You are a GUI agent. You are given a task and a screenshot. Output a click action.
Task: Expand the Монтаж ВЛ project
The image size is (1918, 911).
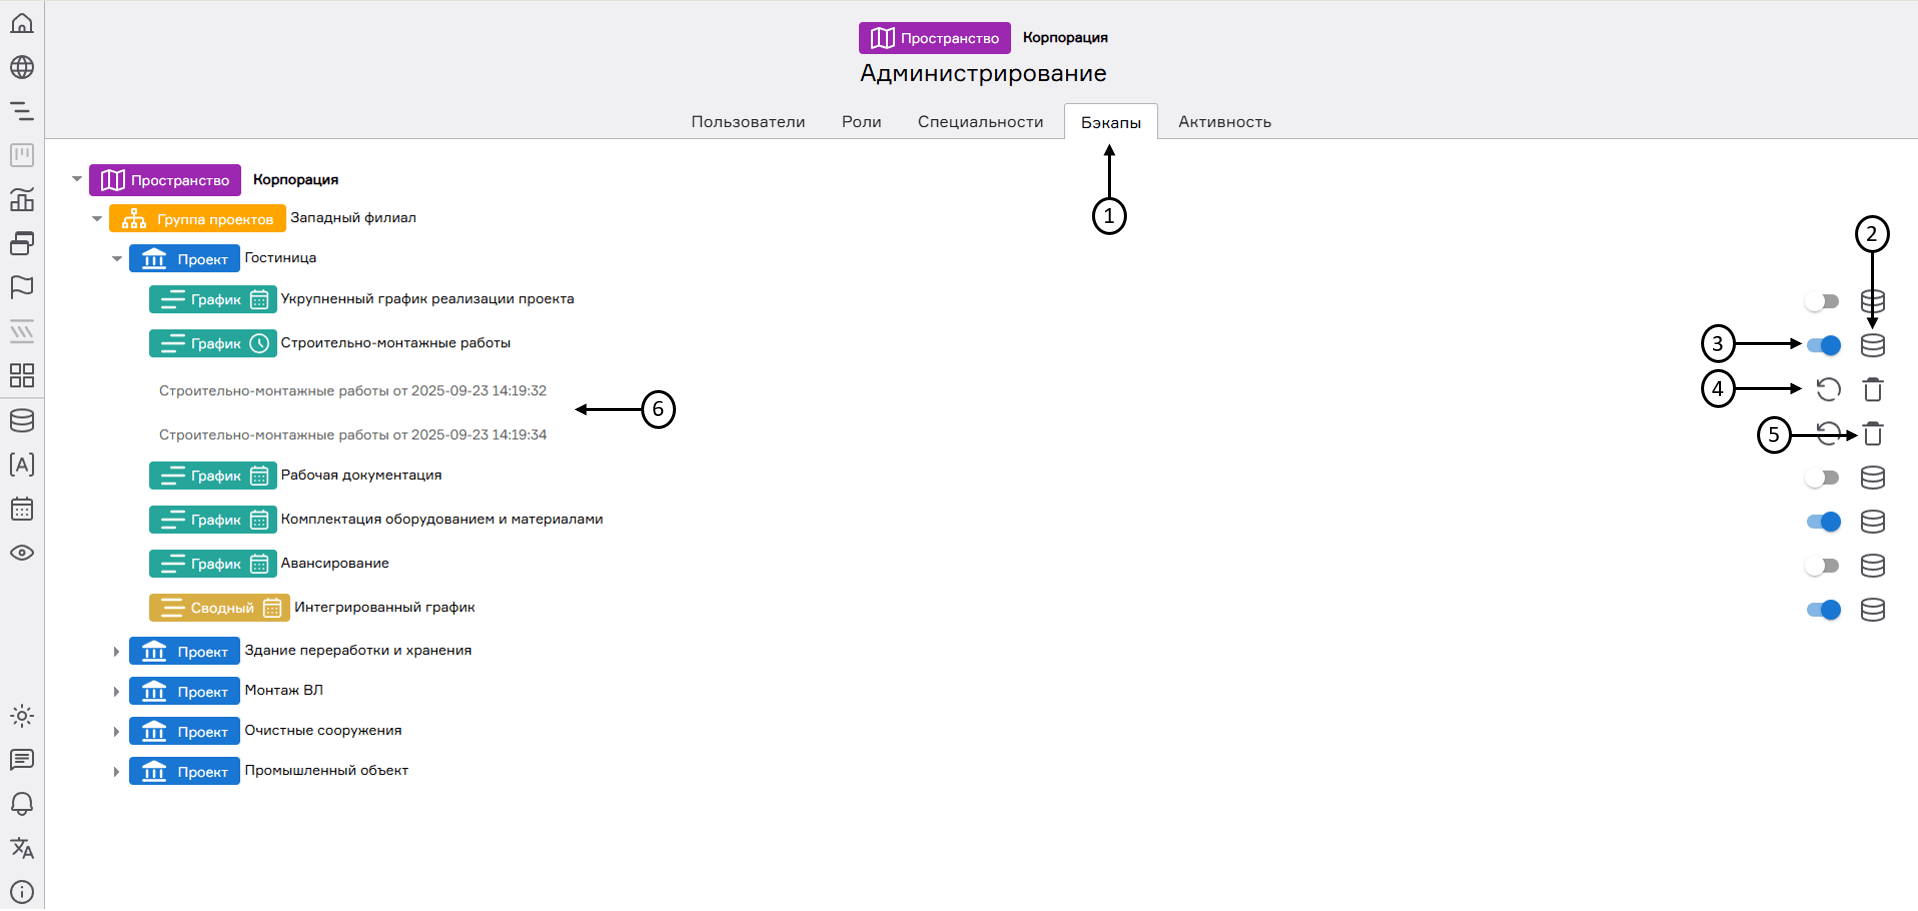click(116, 692)
